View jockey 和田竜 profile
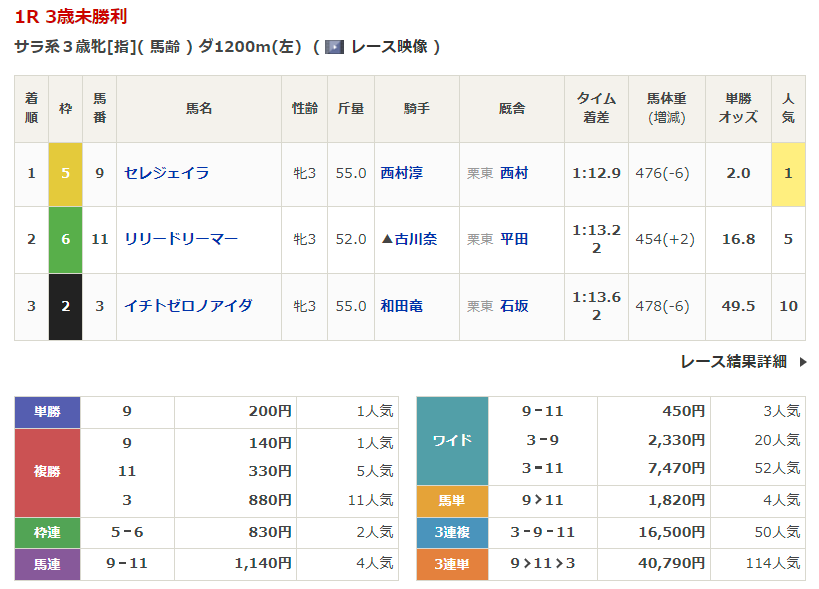 click(401, 306)
